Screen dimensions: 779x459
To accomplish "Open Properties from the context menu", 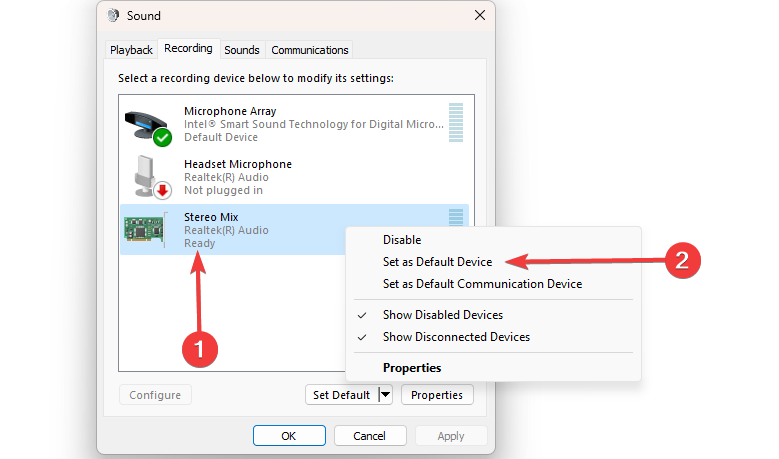I will [x=412, y=368].
